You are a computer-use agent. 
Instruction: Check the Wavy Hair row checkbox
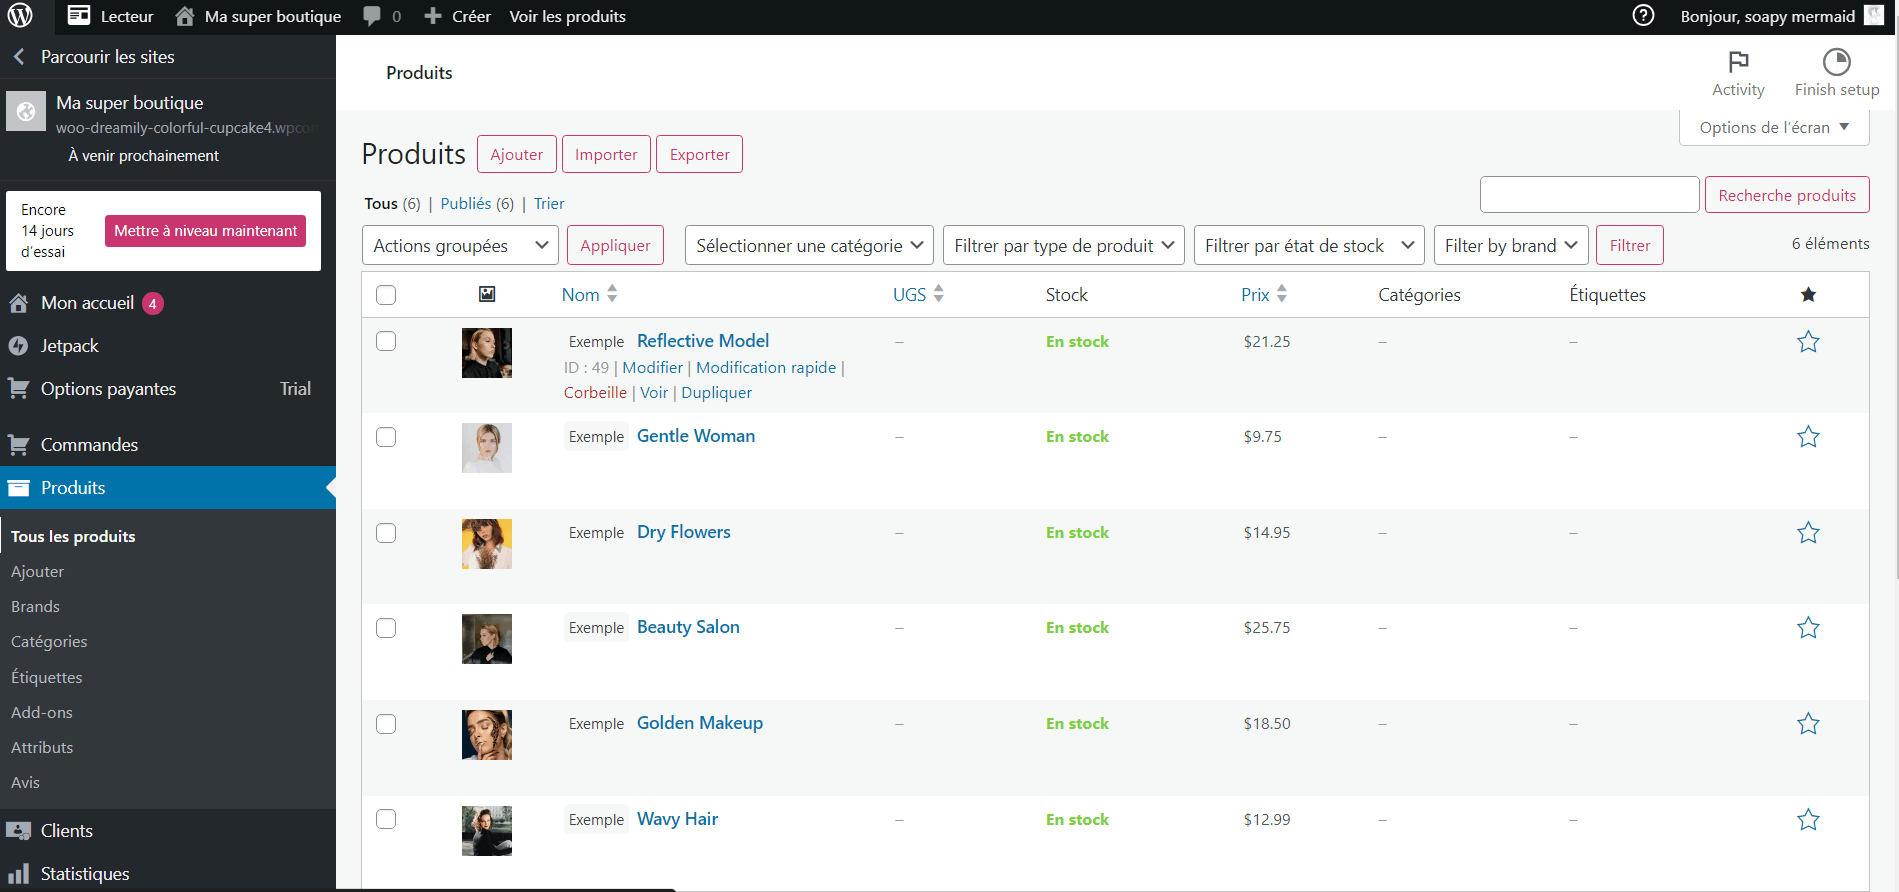(x=386, y=819)
